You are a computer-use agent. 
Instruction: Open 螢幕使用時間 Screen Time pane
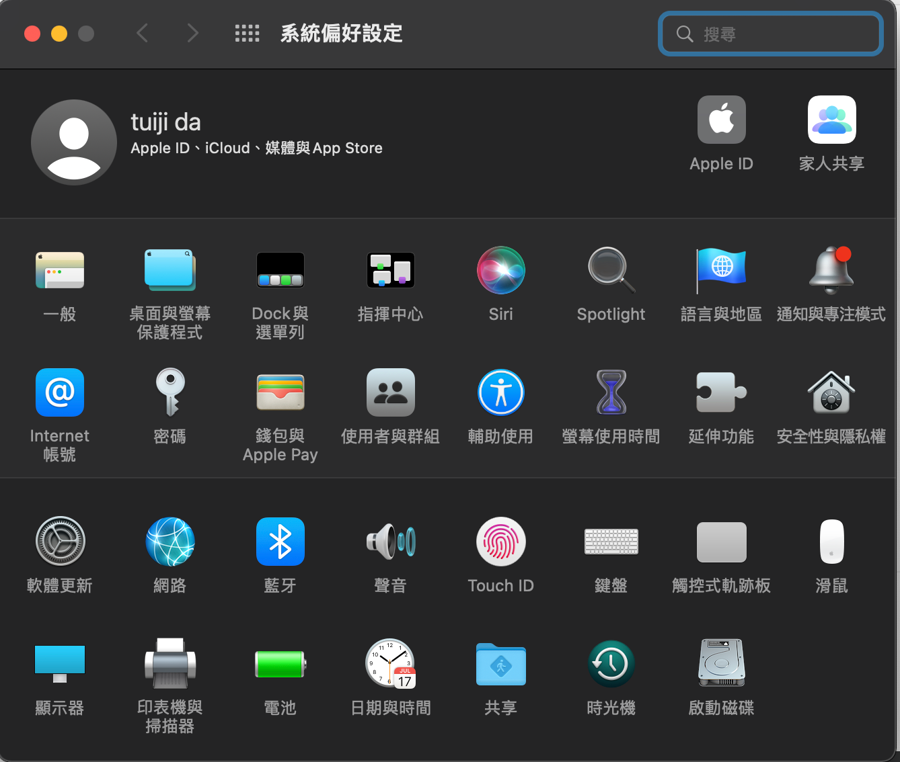point(610,393)
